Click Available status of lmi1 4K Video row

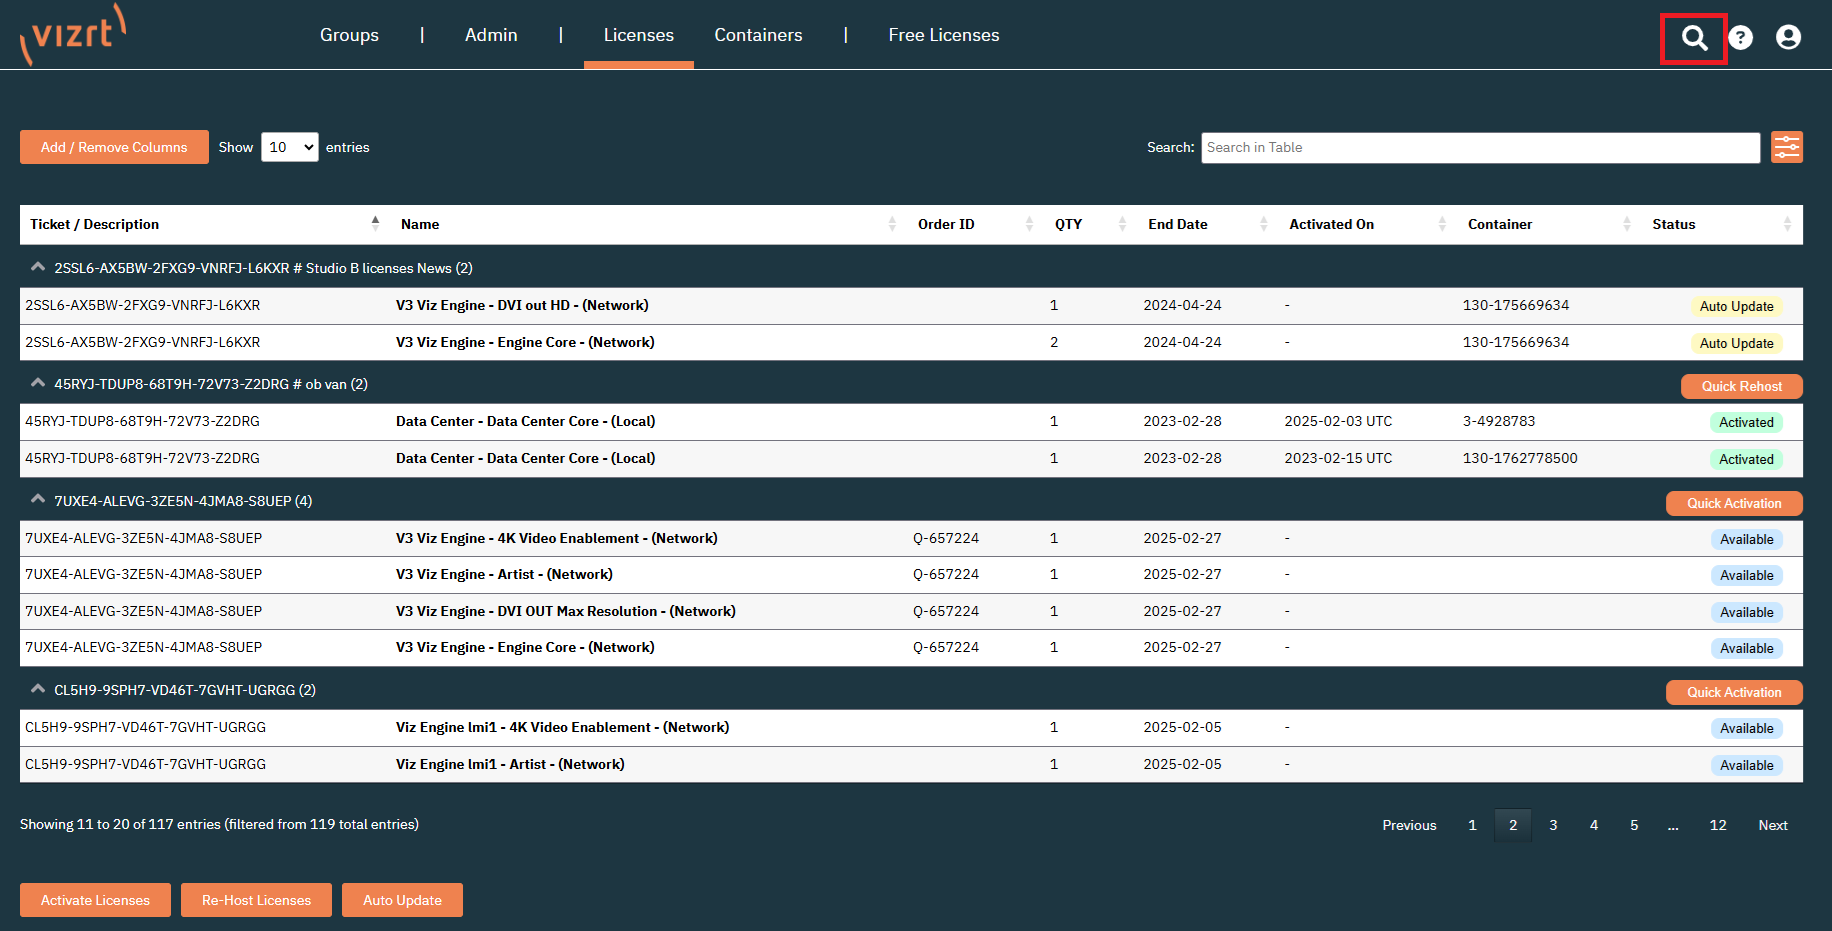click(1746, 728)
